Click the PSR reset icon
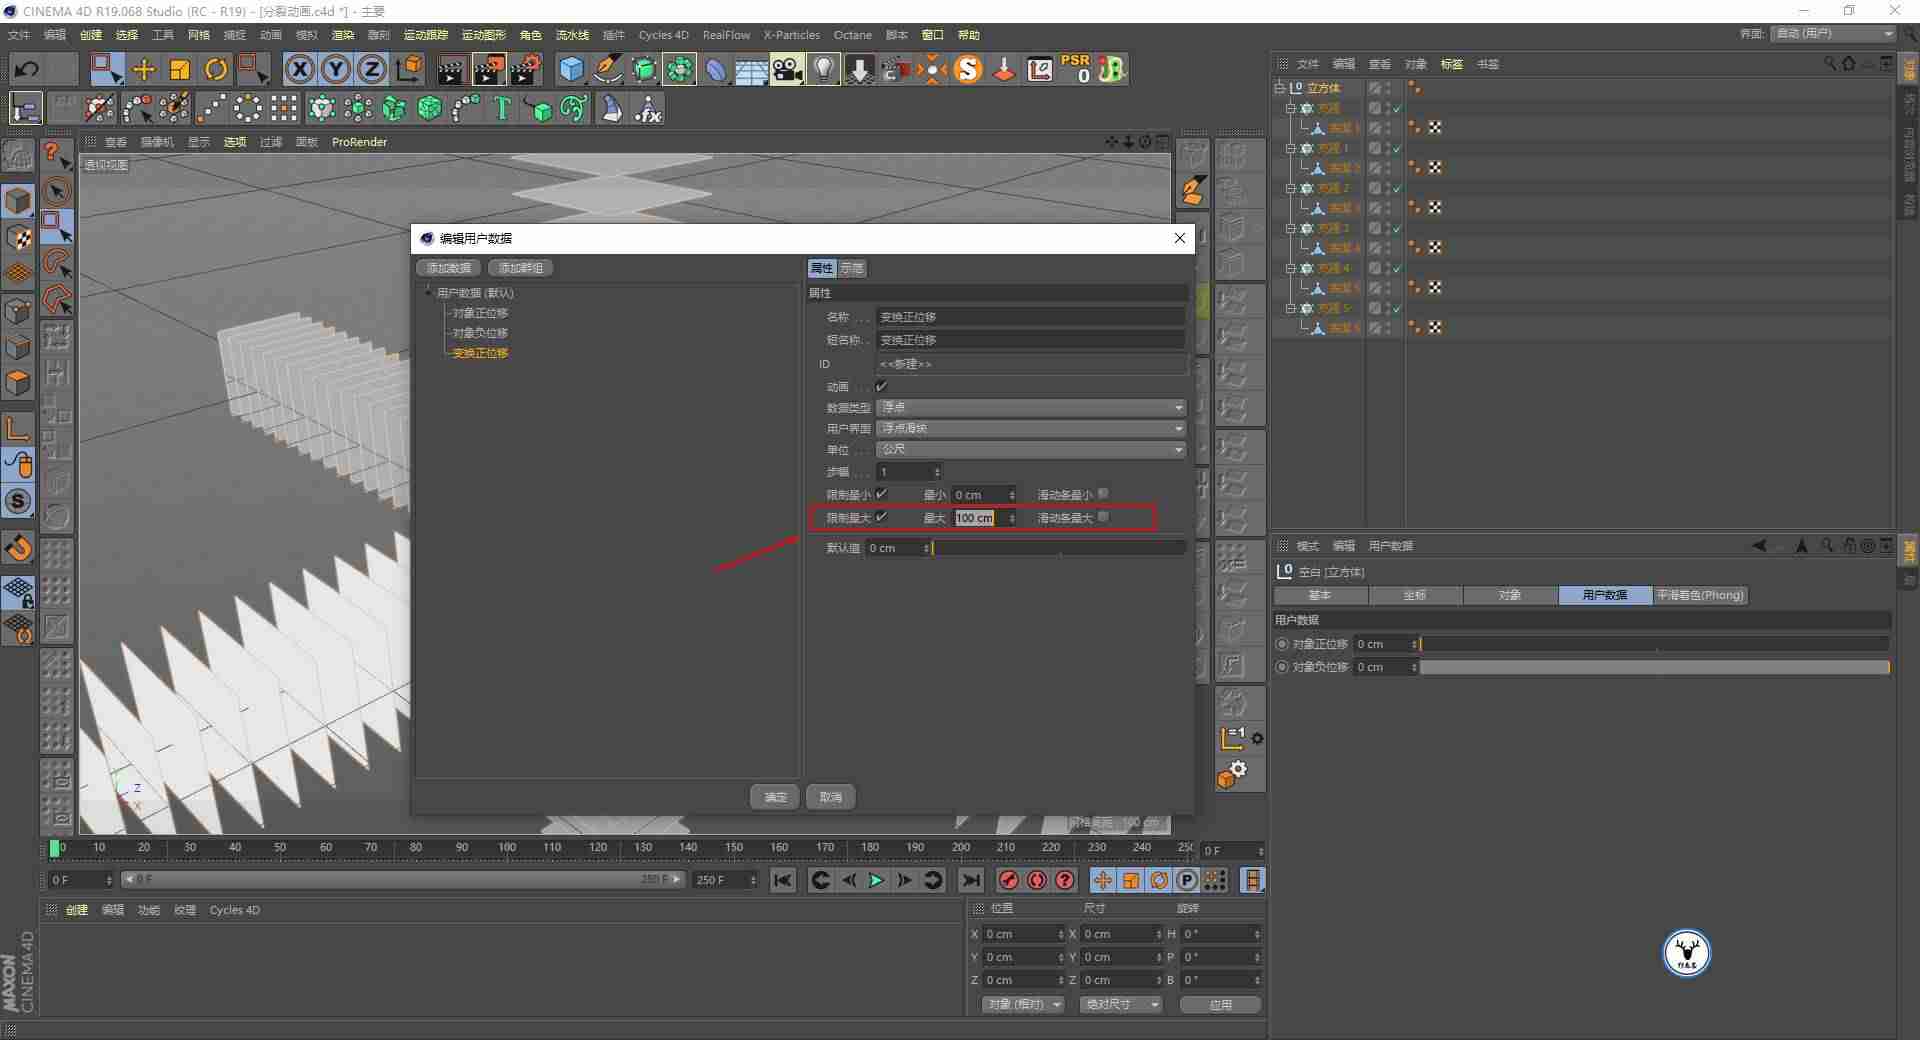The image size is (1920, 1040). click(x=1076, y=69)
